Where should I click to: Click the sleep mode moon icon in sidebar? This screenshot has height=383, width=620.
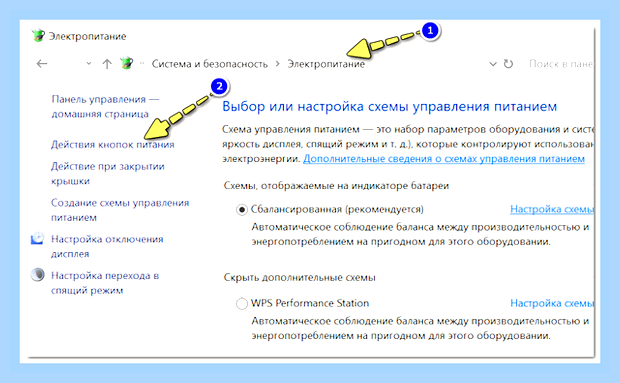tap(38, 275)
